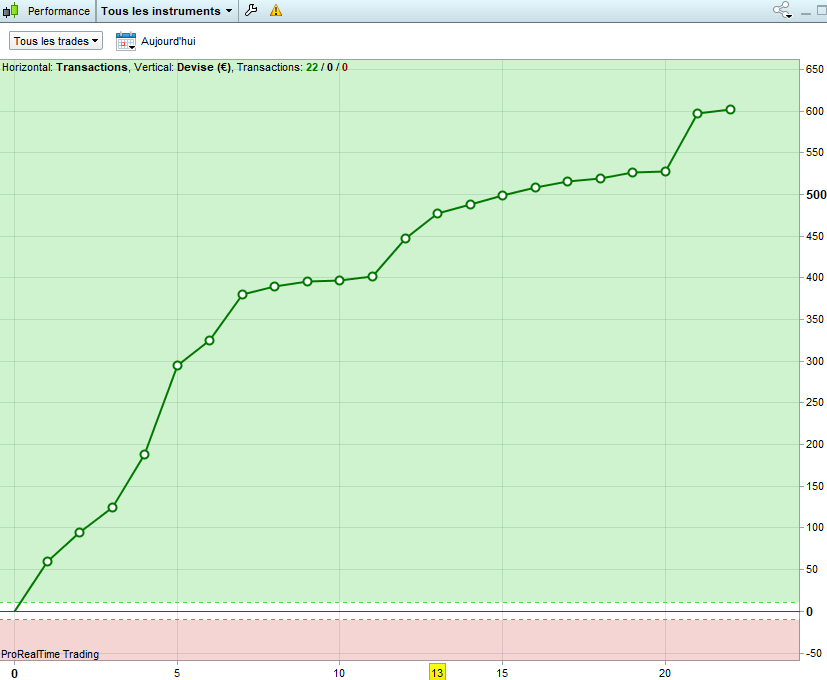Open the Tous les instruments dropdown
Viewport: 827px width, 680px height.
[167, 11]
